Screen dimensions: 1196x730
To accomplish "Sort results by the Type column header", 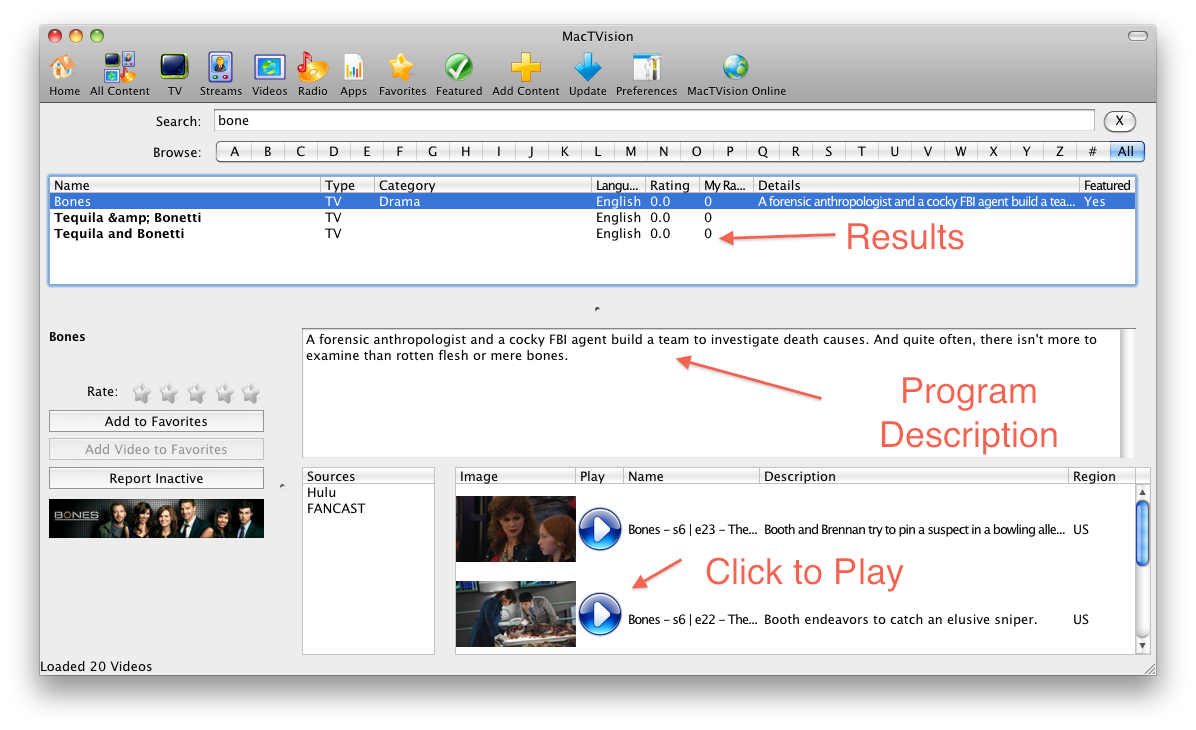I will tap(348, 185).
